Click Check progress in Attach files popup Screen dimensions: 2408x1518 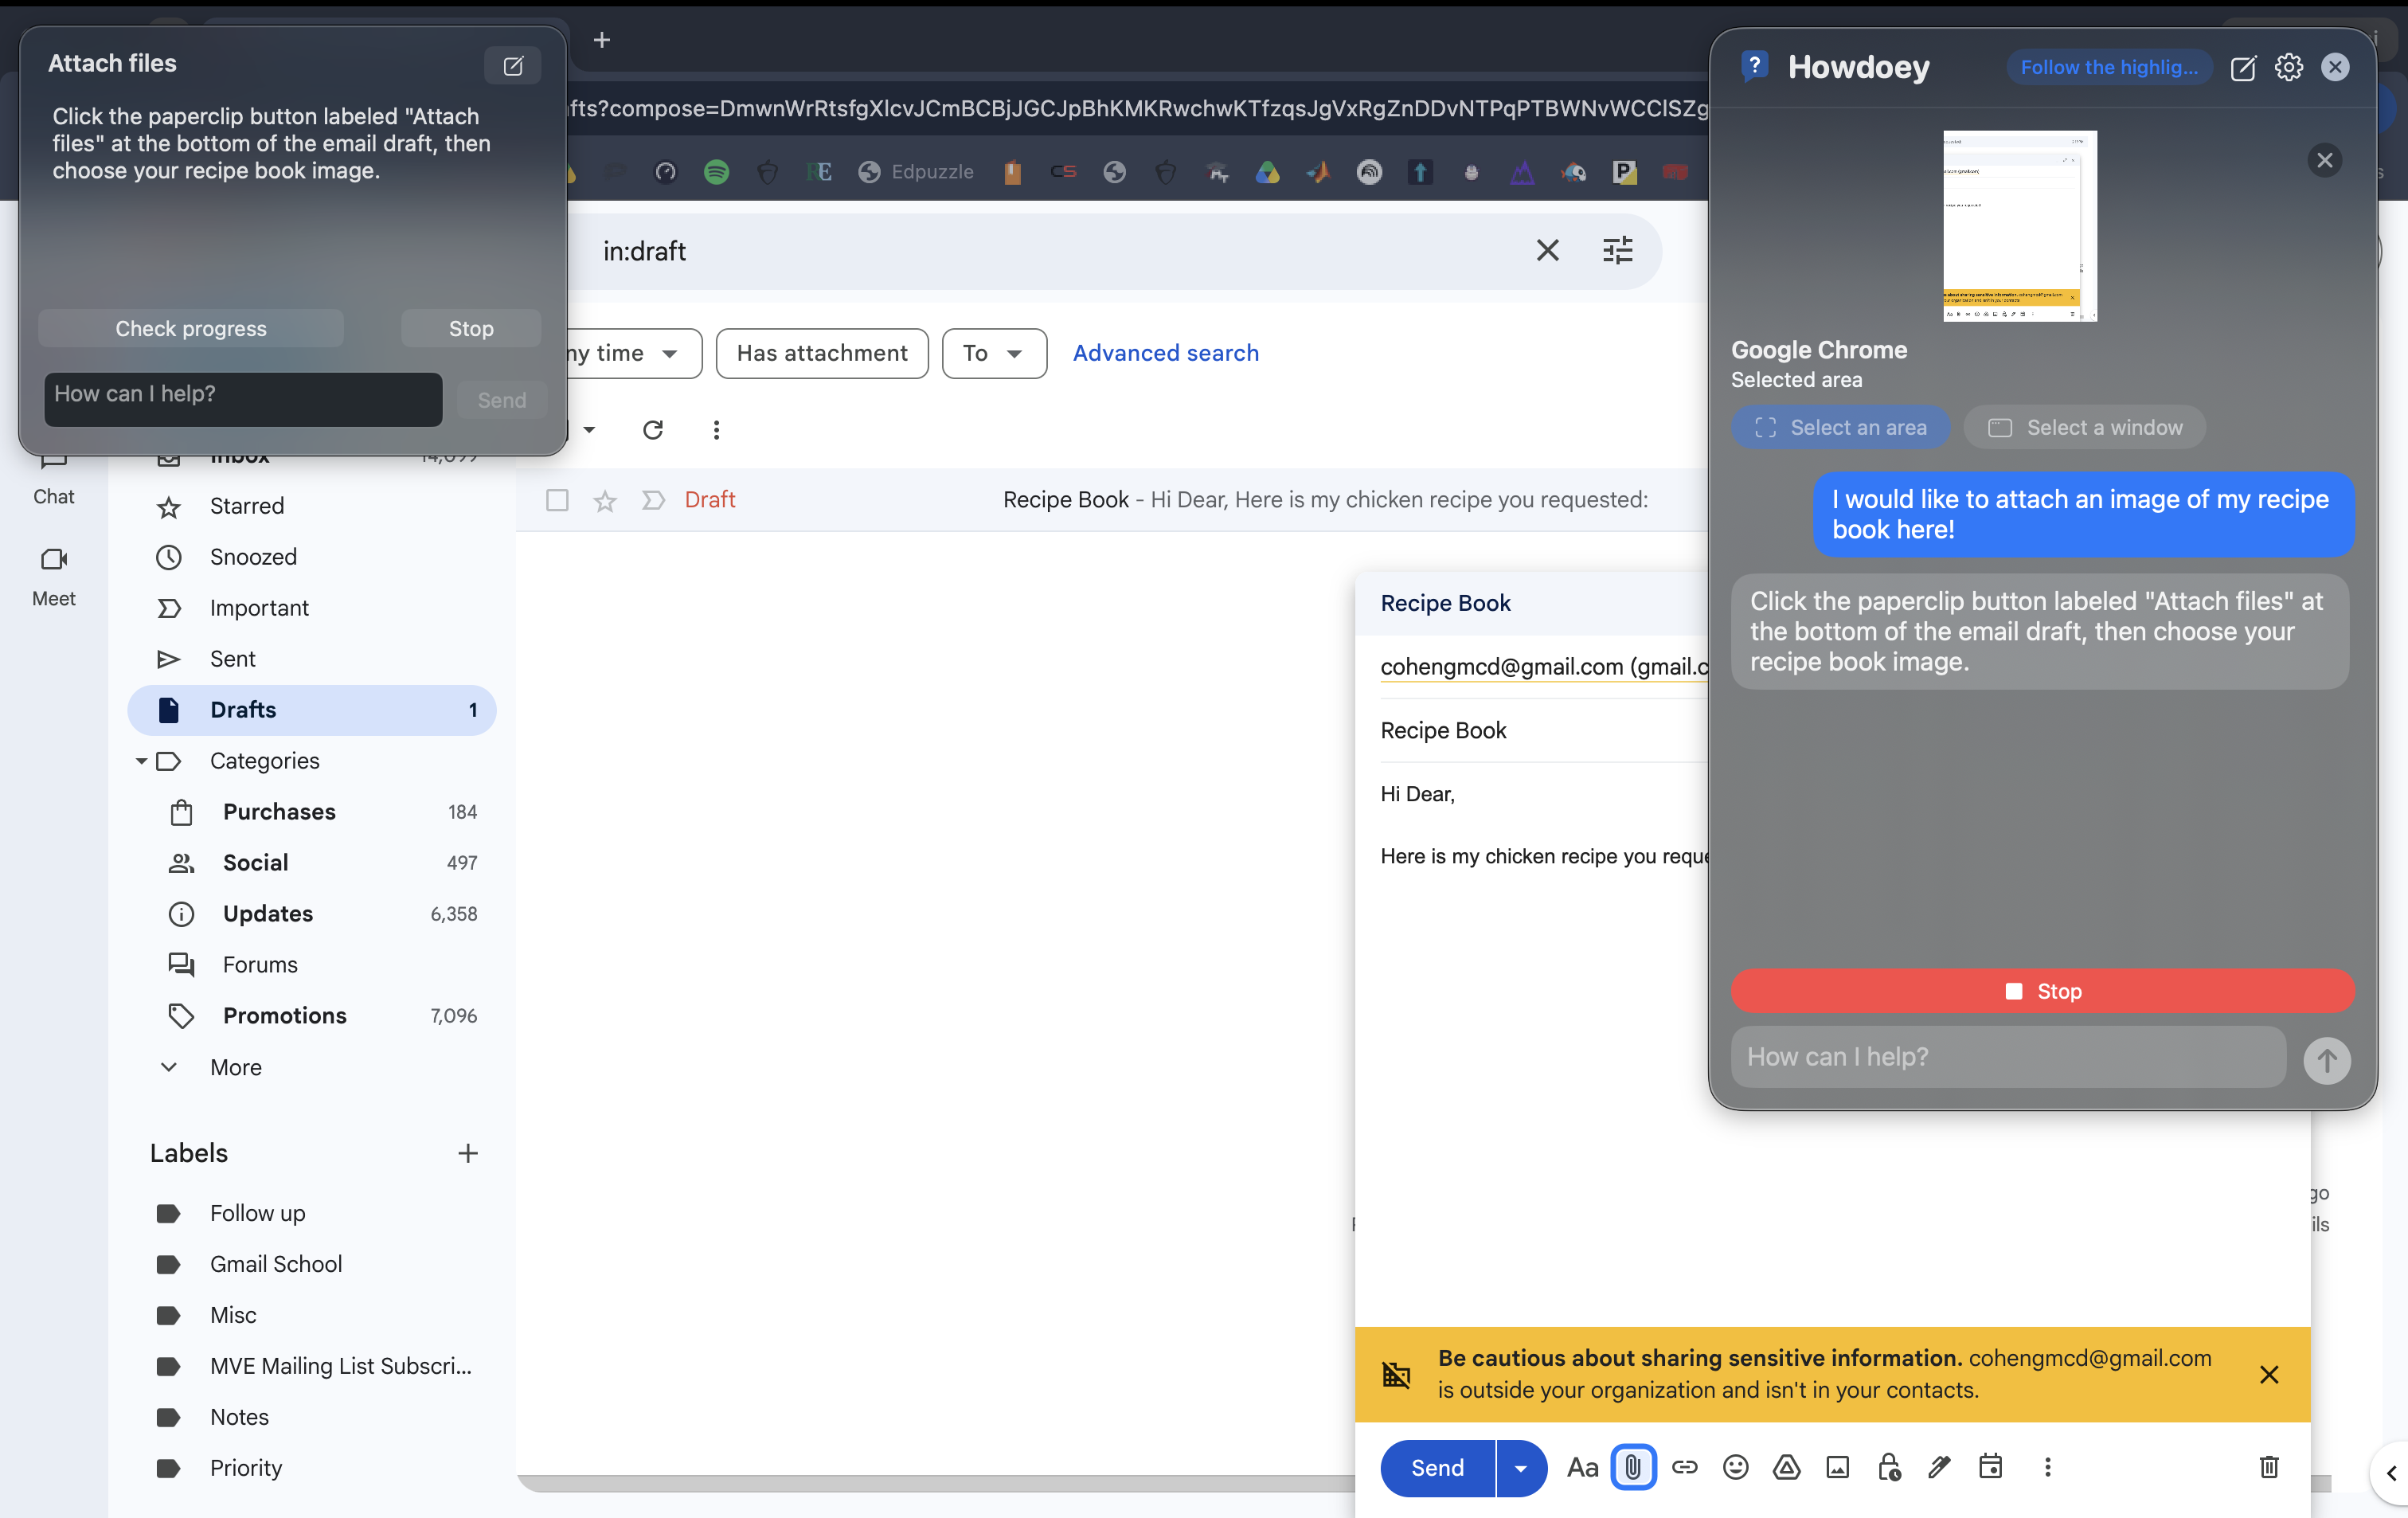(x=191, y=328)
